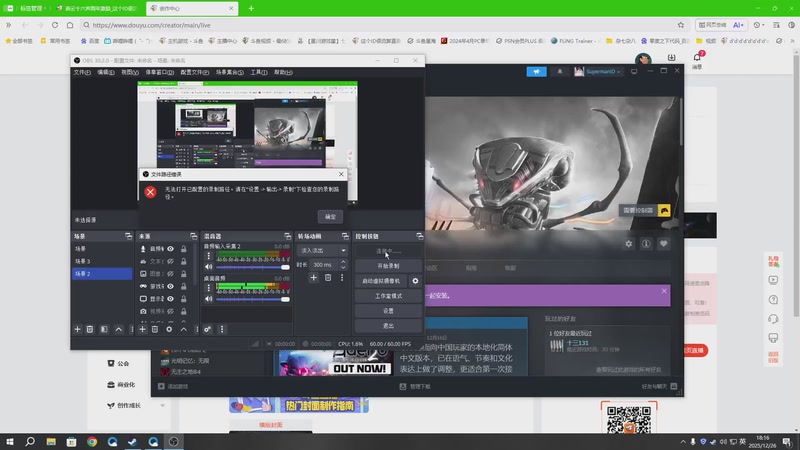Open OBS 文件(F) menu
800x450 pixels.
coord(82,72)
